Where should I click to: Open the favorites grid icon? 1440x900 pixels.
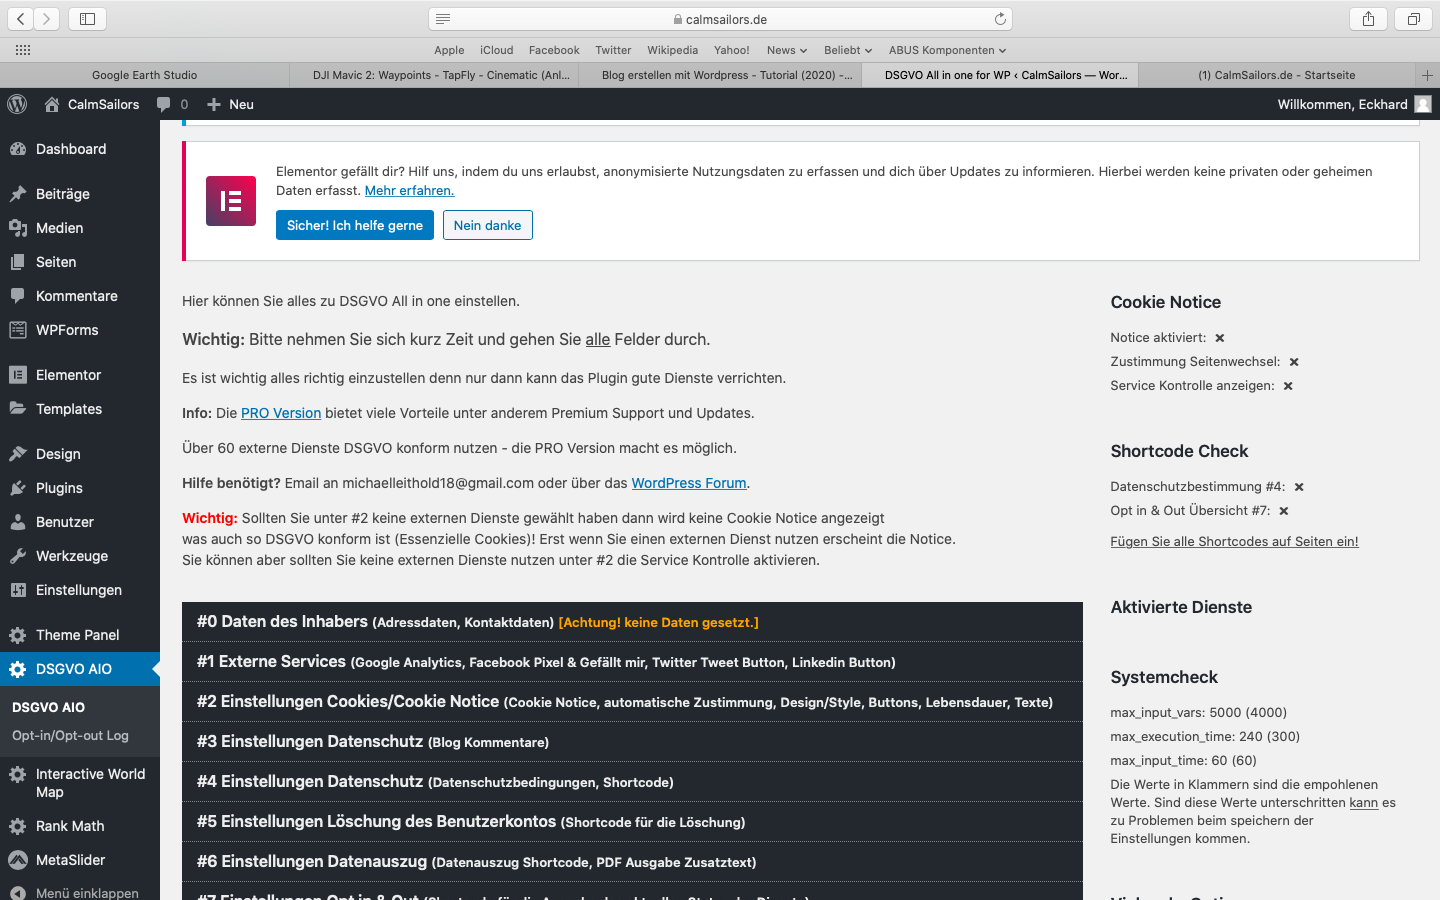click(x=23, y=50)
